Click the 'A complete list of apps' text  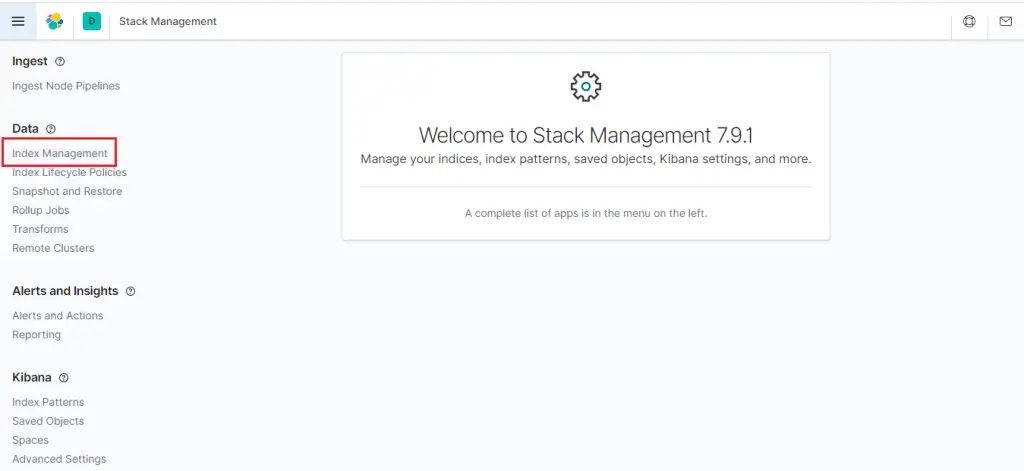[x=586, y=213]
